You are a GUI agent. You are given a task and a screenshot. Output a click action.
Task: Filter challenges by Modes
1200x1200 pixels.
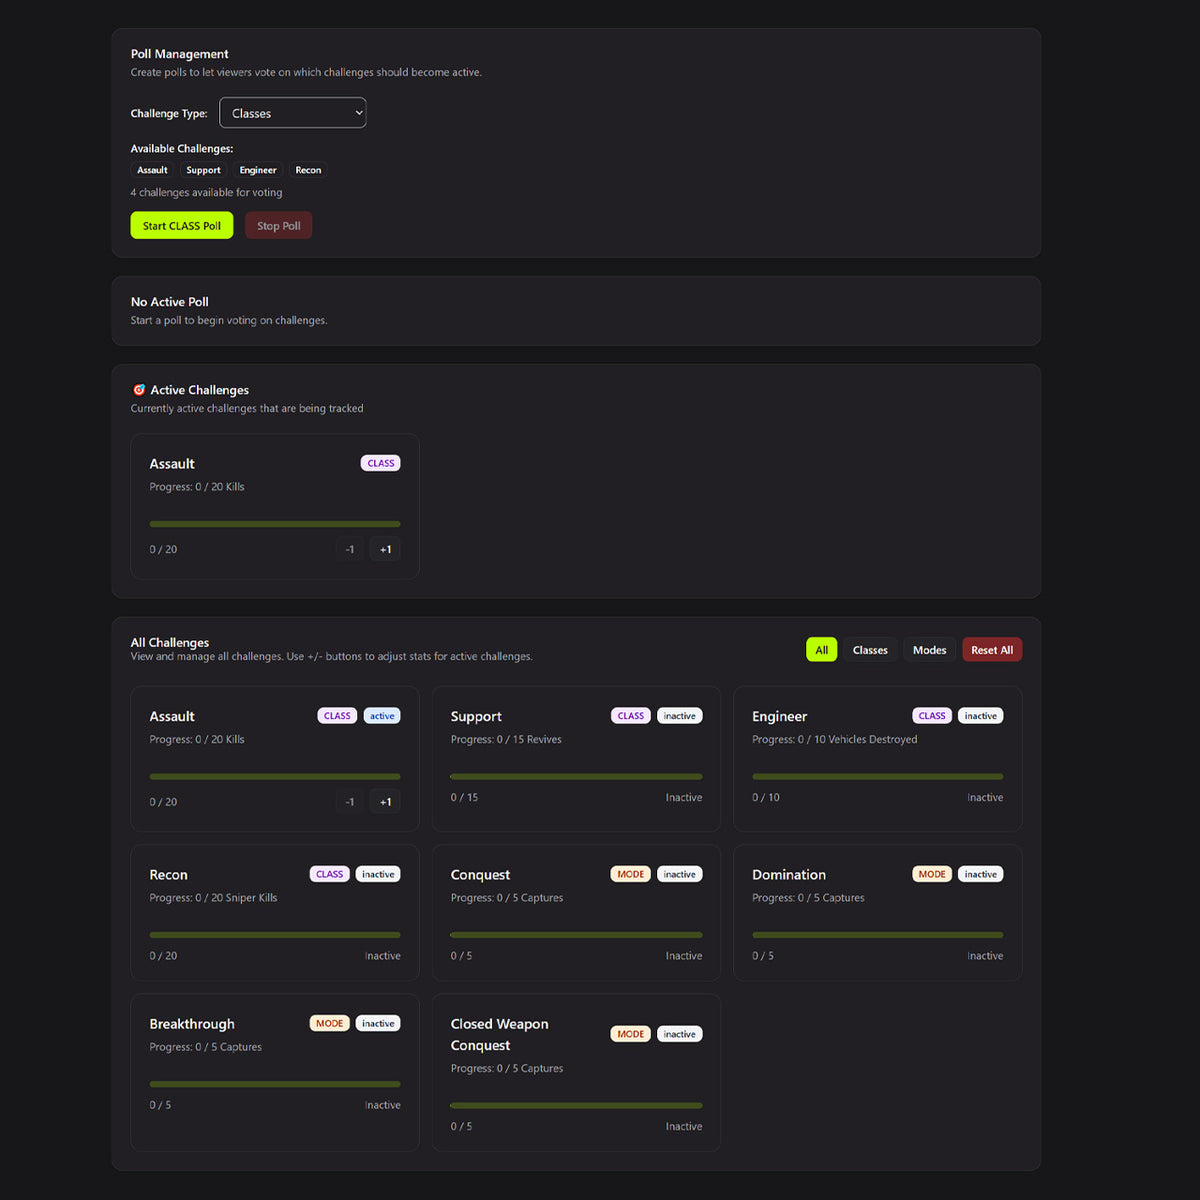click(x=929, y=650)
